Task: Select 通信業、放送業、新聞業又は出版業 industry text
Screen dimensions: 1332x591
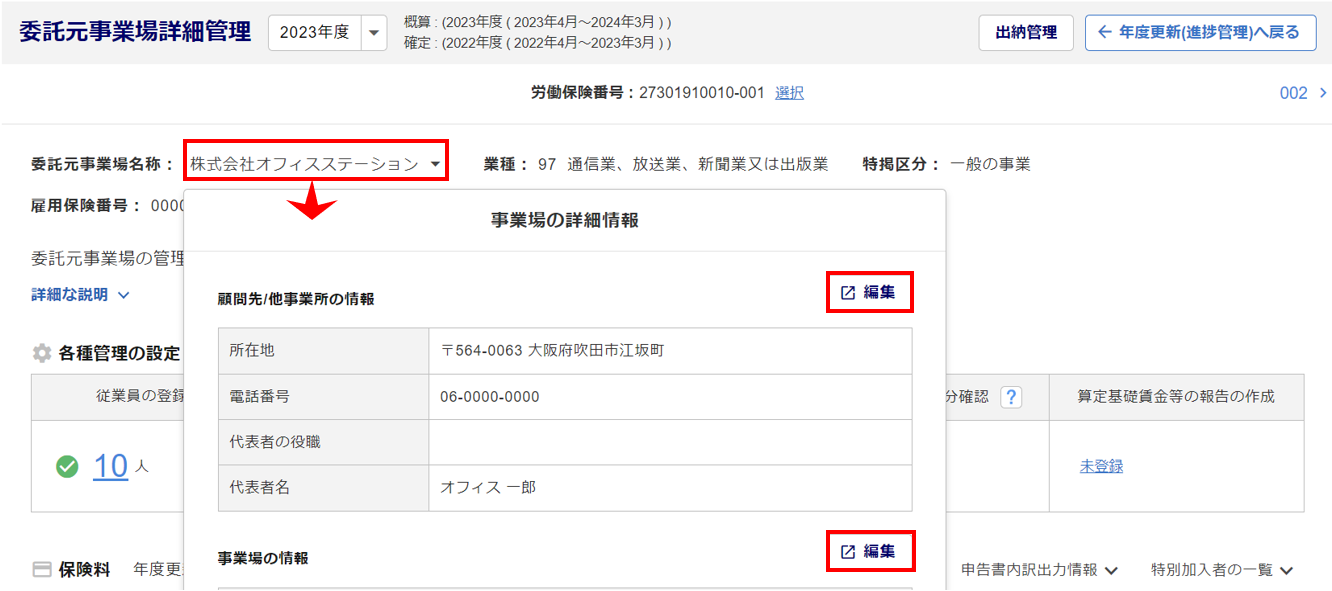Action: coord(697,164)
